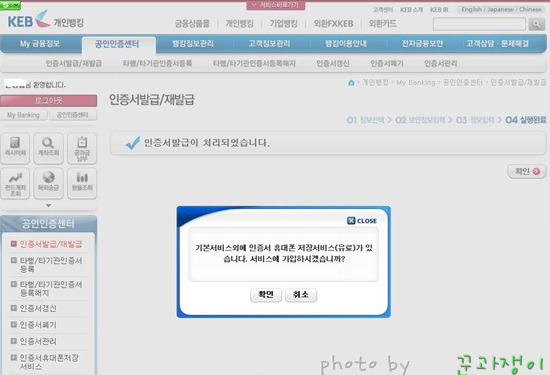This screenshot has height=375, width=550.
Task: Click the 확인 button below completion message
Action: point(527,171)
